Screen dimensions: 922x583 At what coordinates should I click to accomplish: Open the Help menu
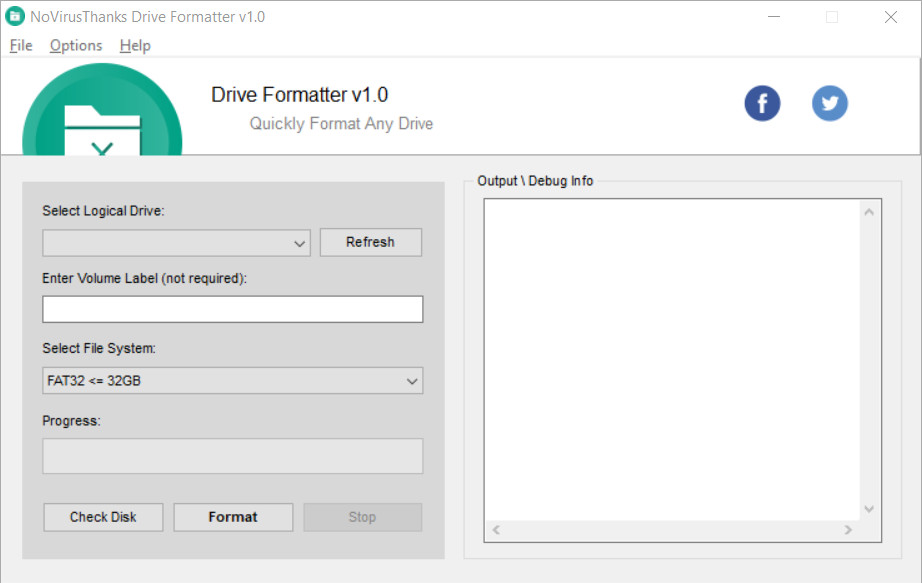pos(135,45)
